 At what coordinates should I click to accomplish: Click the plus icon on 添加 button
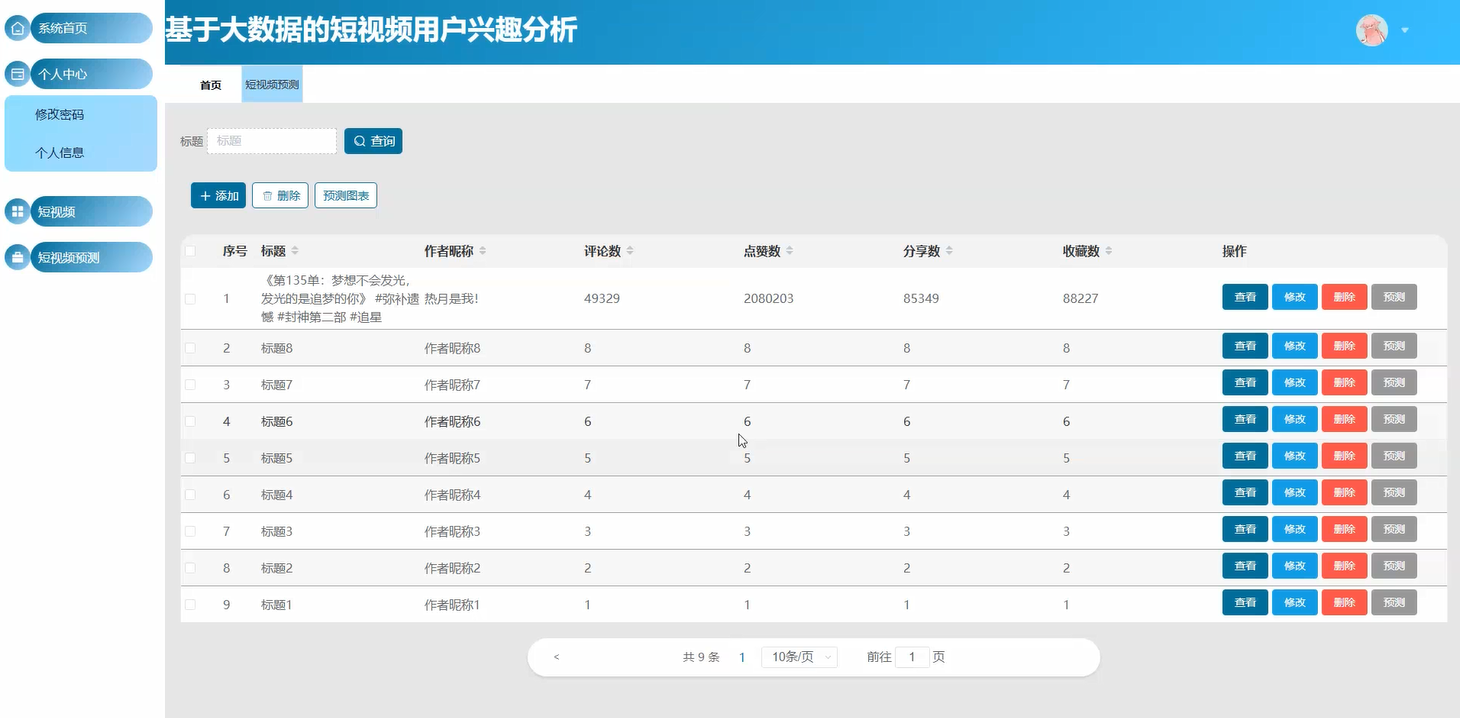pyautogui.click(x=205, y=195)
